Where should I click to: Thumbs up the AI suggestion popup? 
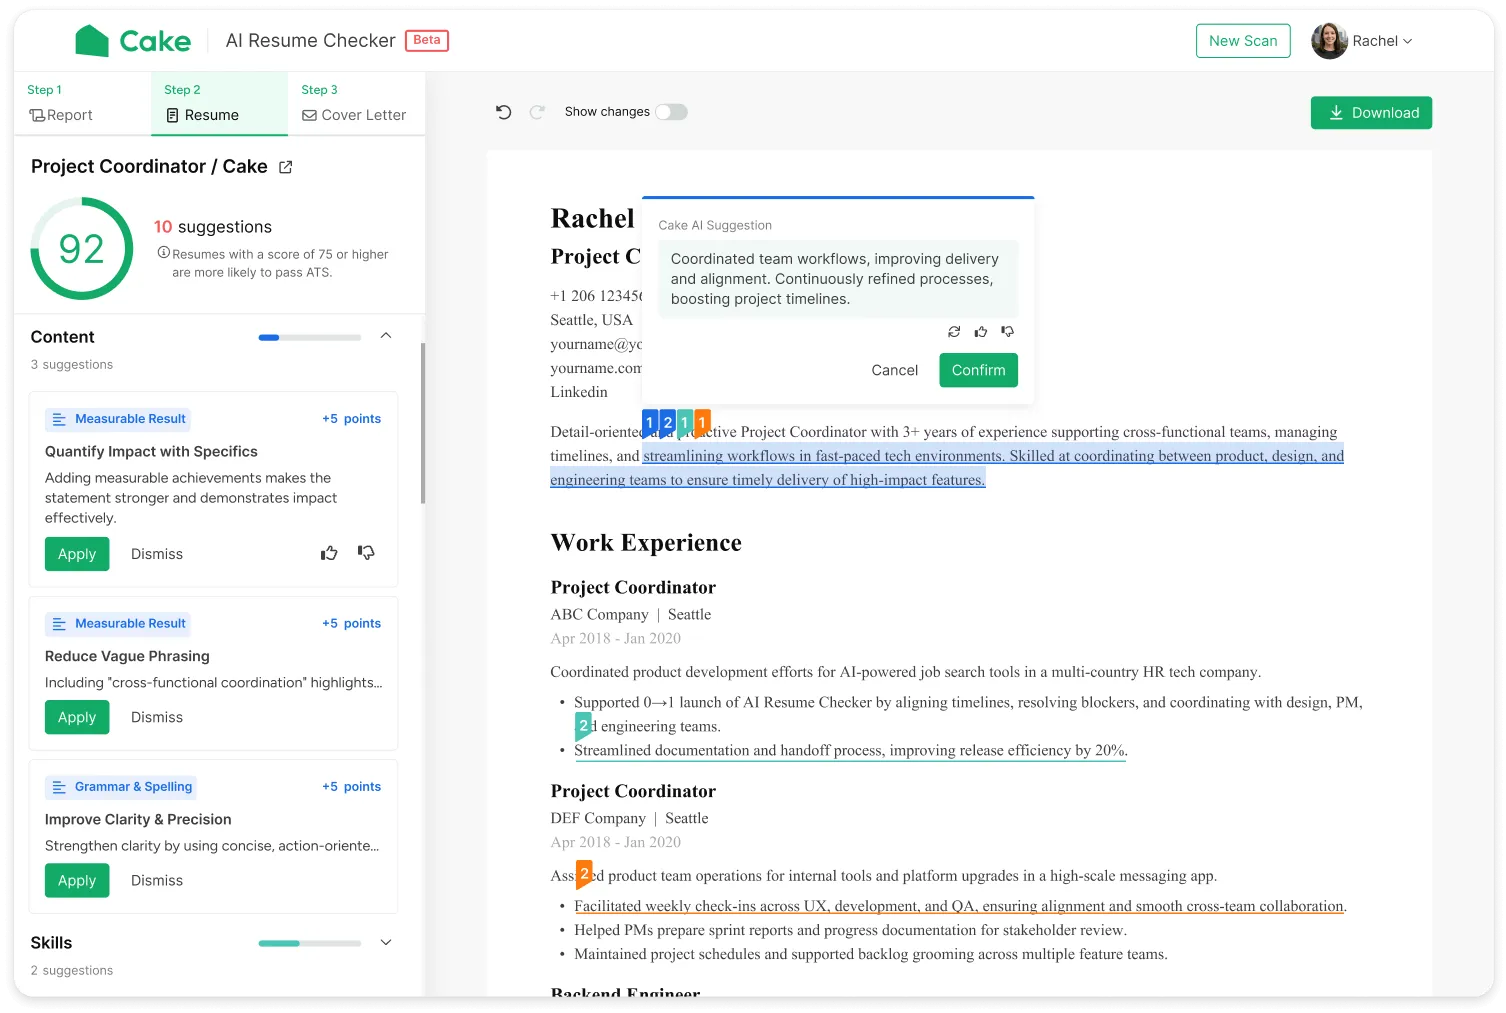(981, 331)
